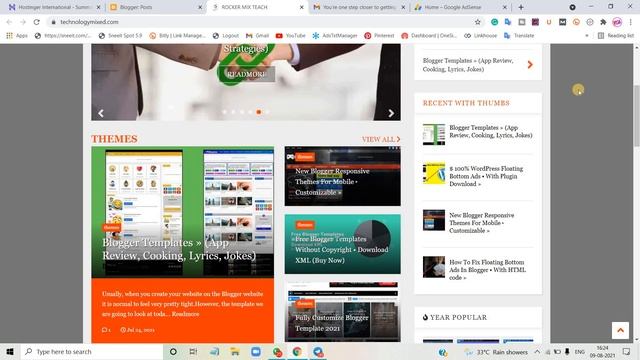Expand the sidebar Blogger Templates chevron arrow
The width and height of the screenshot is (640, 360).
coord(530,64)
